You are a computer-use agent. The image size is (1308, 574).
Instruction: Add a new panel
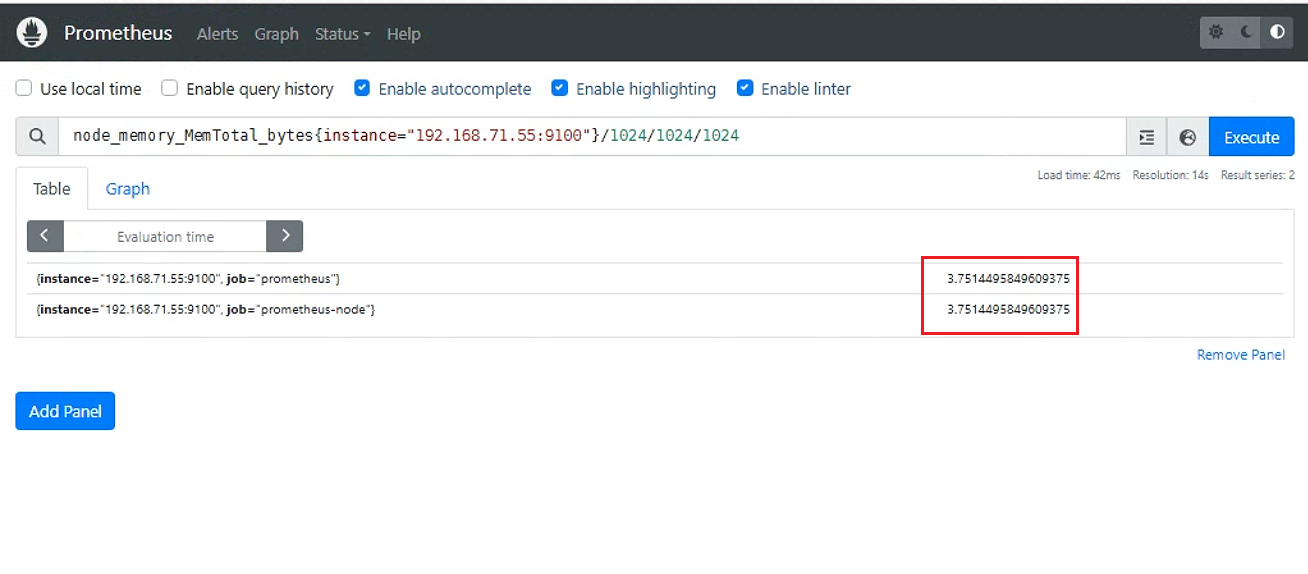click(x=65, y=411)
